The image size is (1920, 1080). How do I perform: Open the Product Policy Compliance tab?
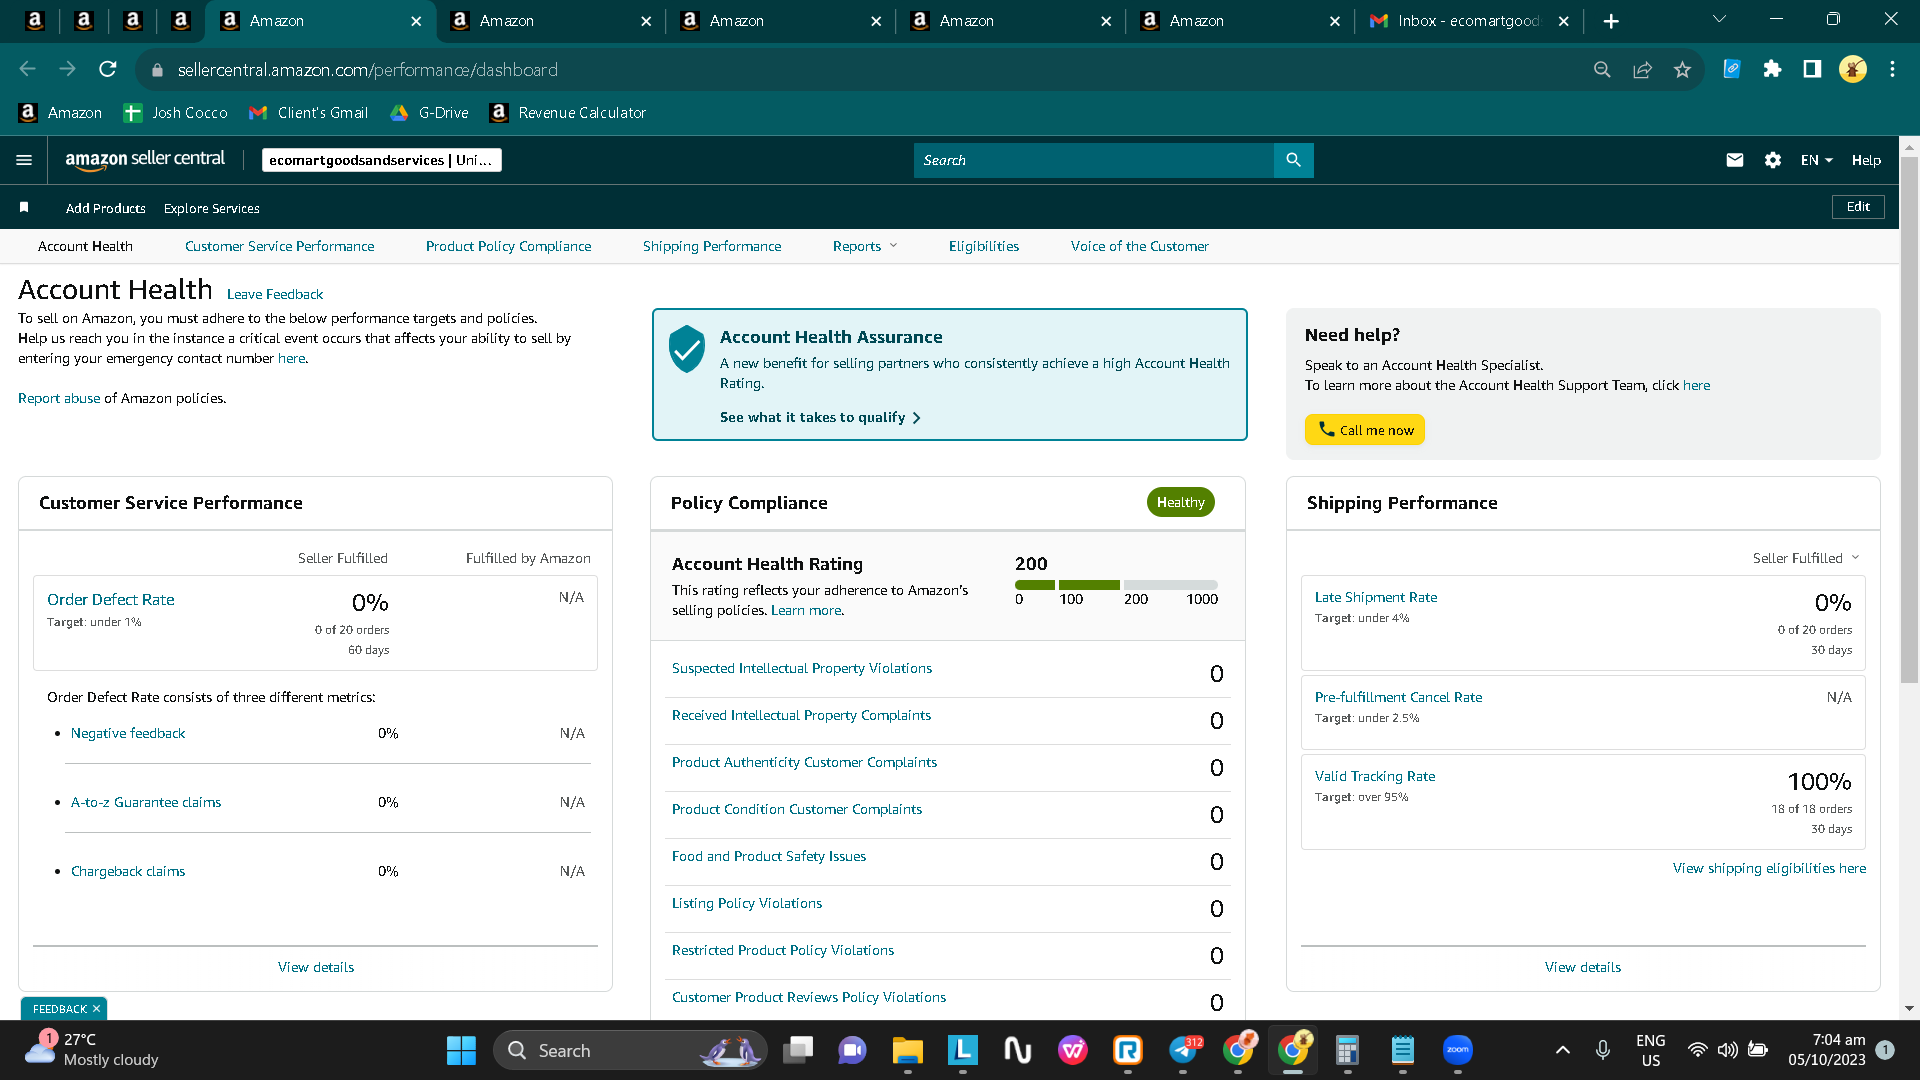pyautogui.click(x=508, y=246)
